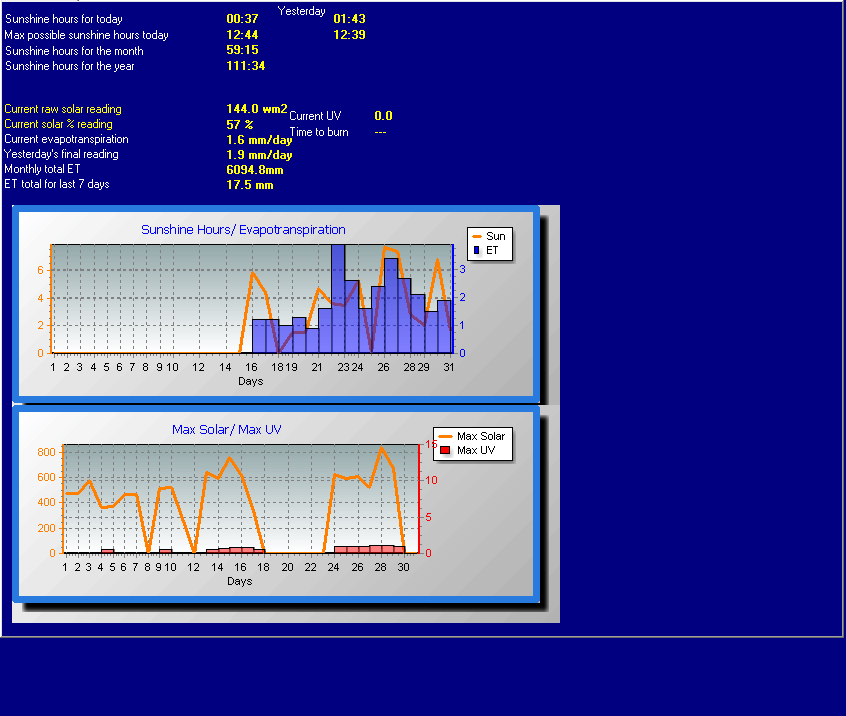
Task: Click the red Max UV legend square
Action: [444, 450]
